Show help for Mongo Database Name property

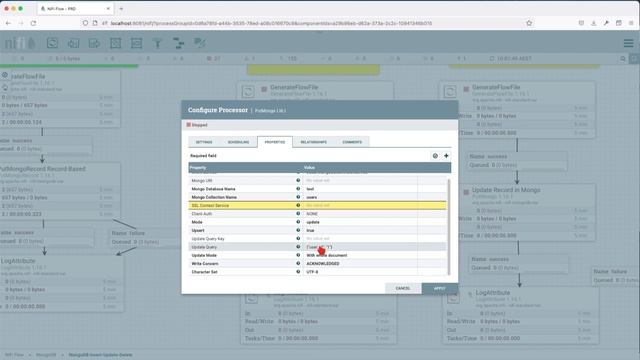point(298,189)
